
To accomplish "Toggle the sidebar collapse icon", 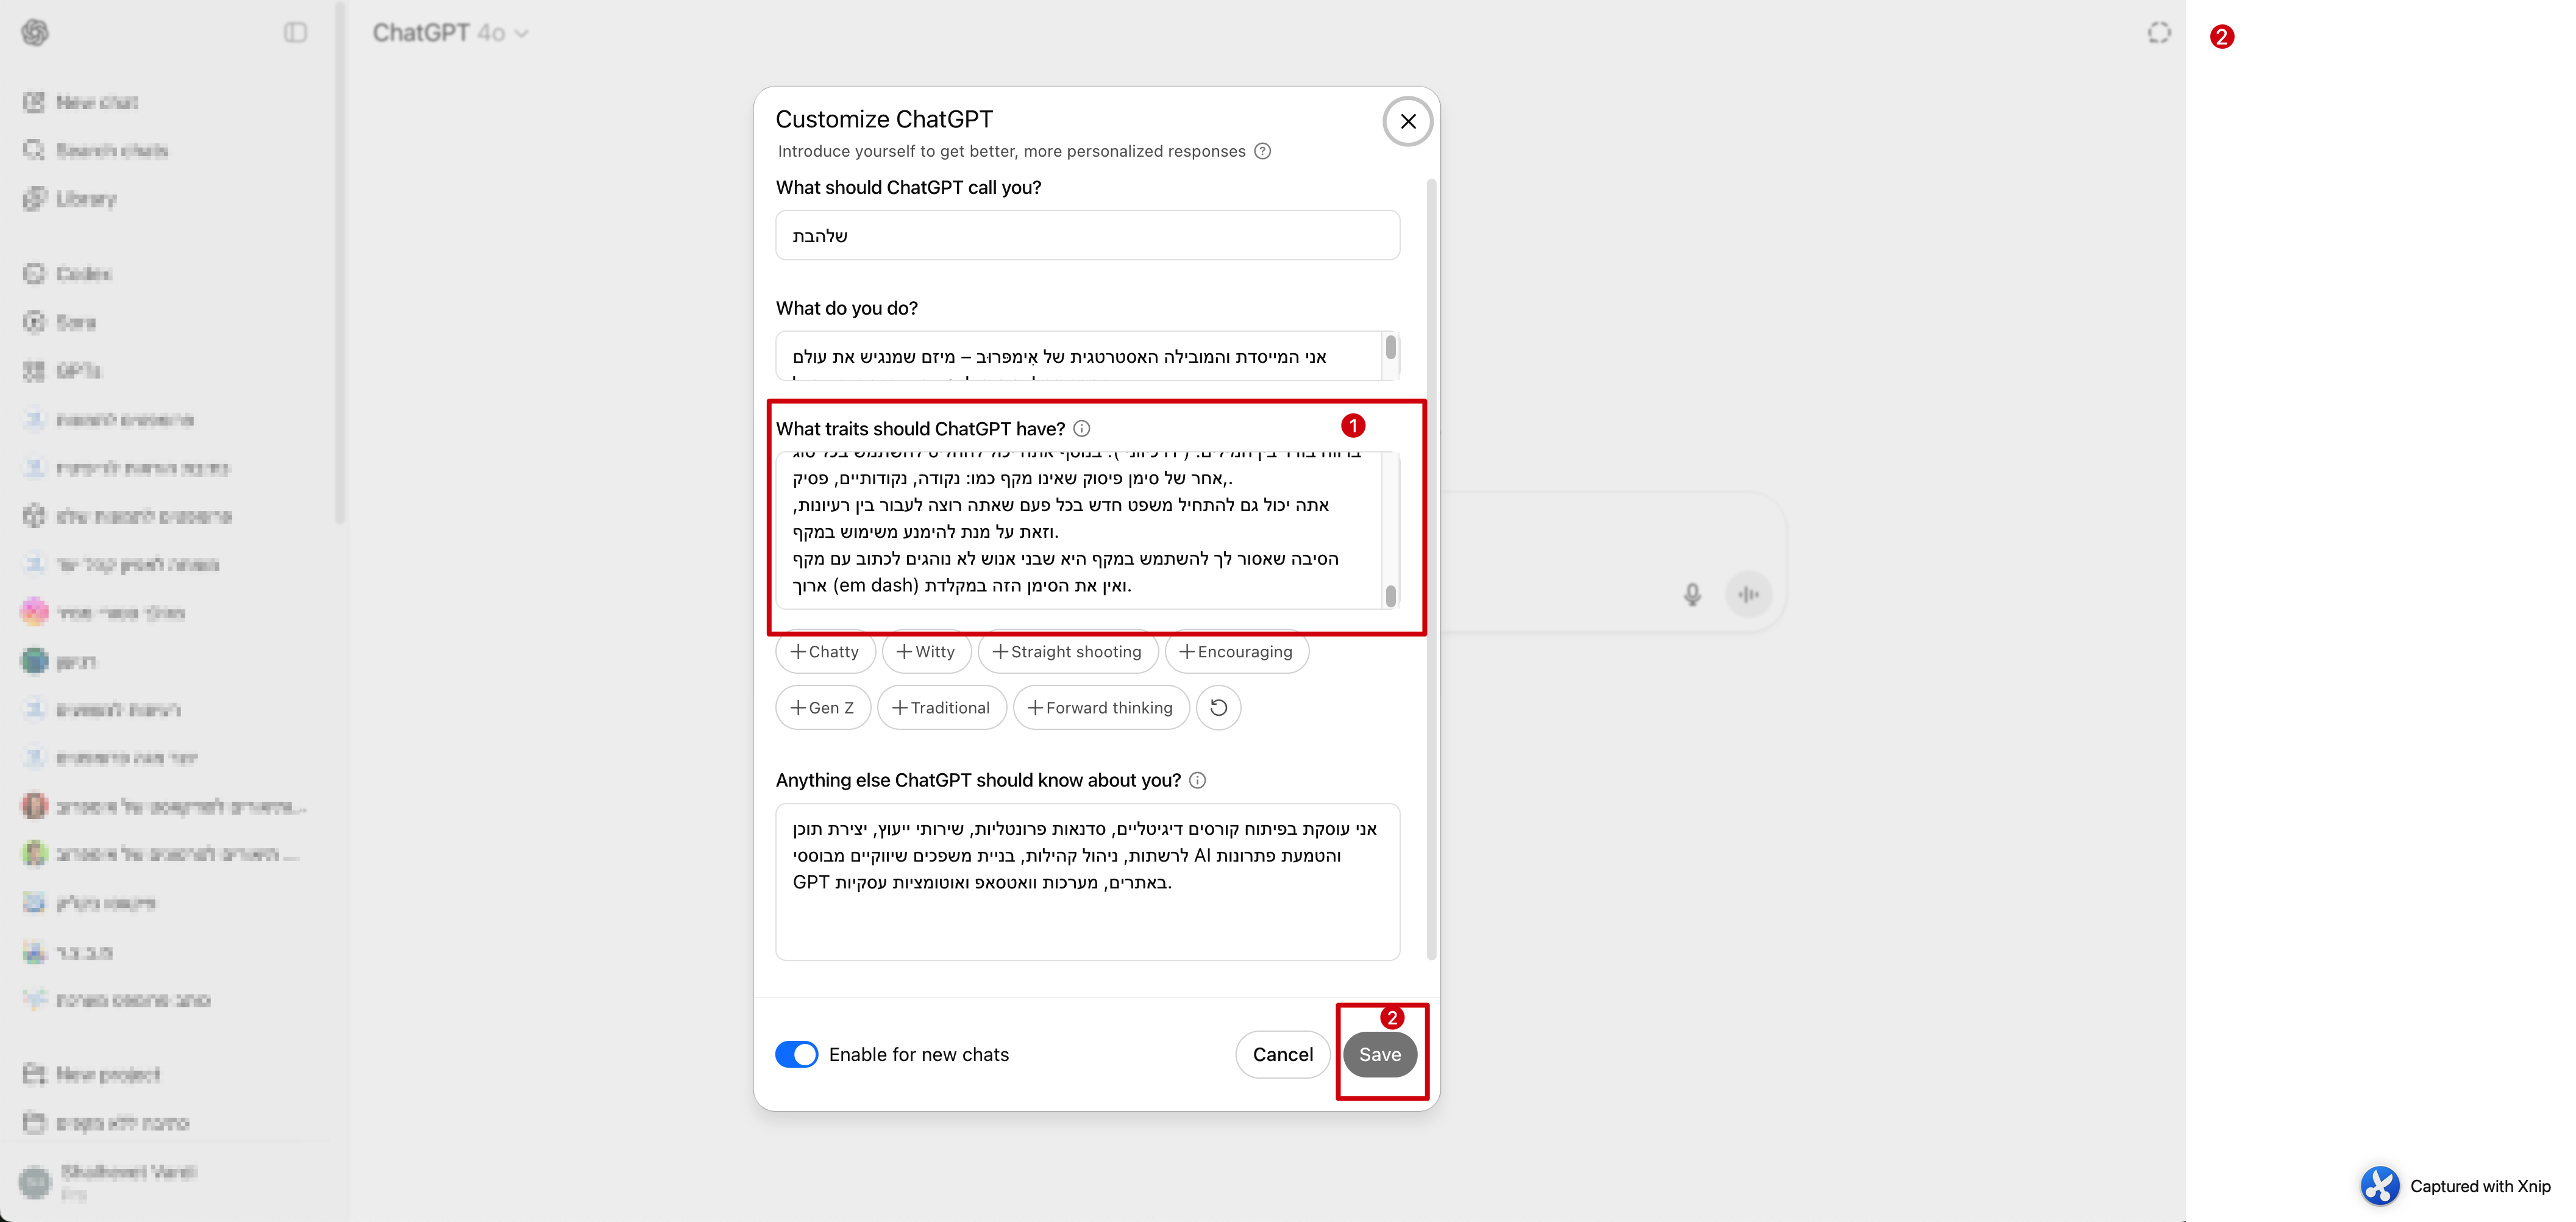I will click(x=295, y=33).
